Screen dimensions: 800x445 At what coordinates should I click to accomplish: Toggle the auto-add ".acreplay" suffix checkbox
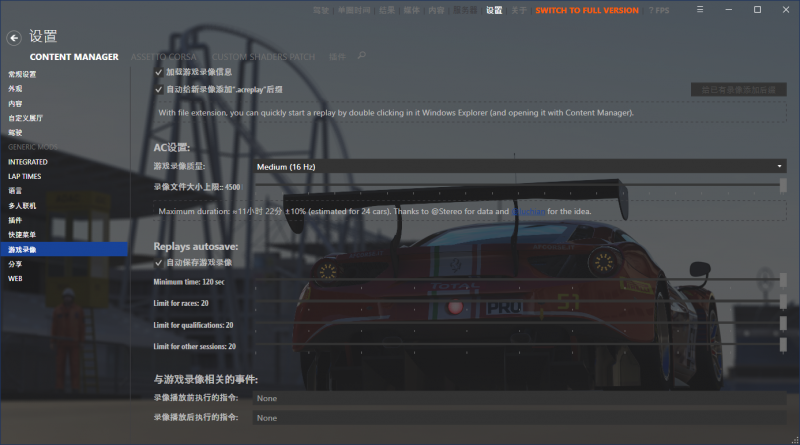[159, 90]
